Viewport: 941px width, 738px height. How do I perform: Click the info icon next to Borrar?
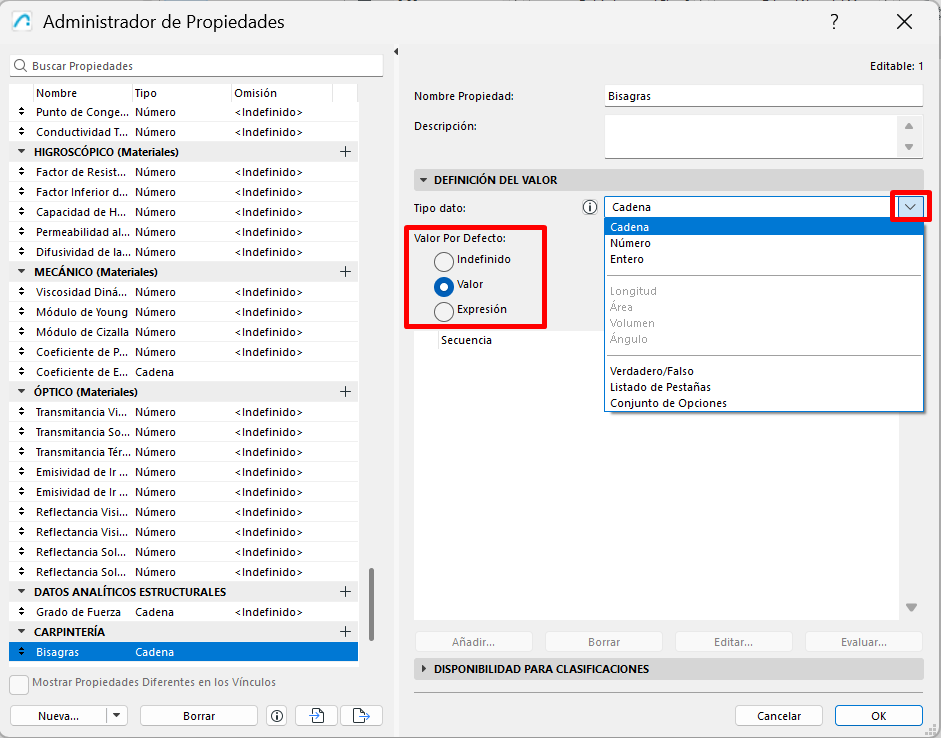point(277,715)
